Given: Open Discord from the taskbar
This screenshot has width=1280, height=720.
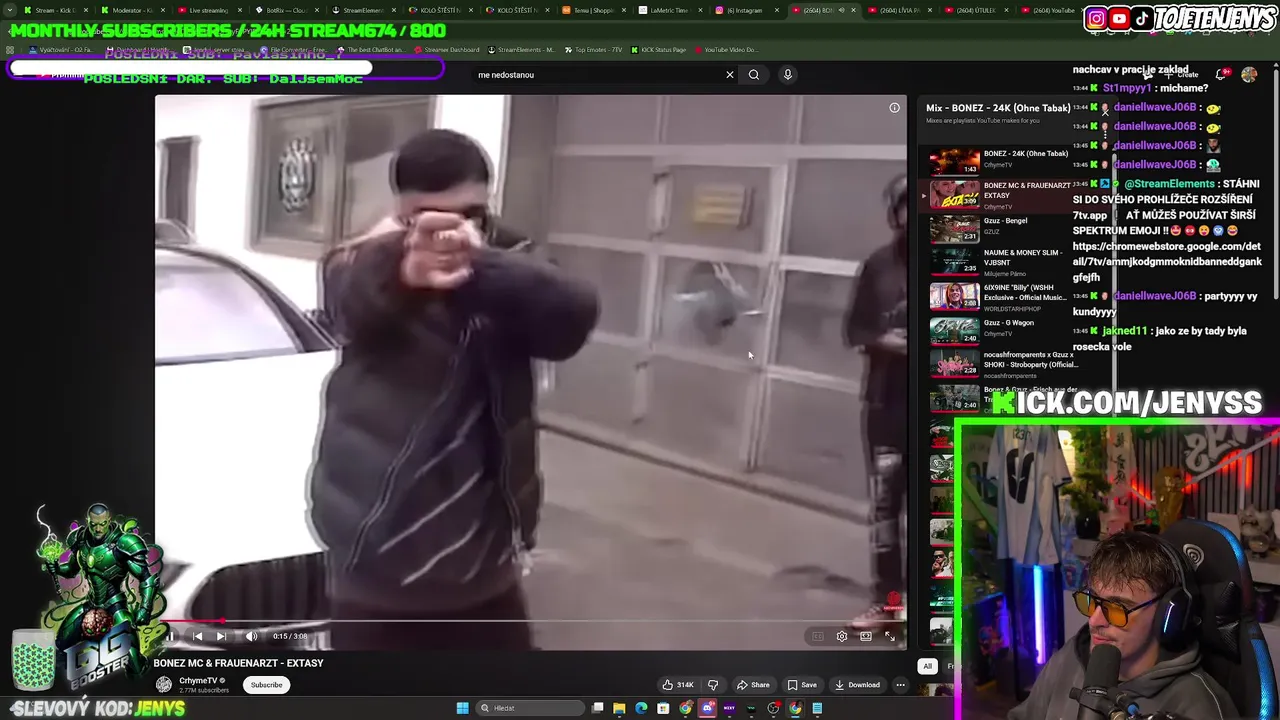Looking at the screenshot, I should [x=707, y=708].
